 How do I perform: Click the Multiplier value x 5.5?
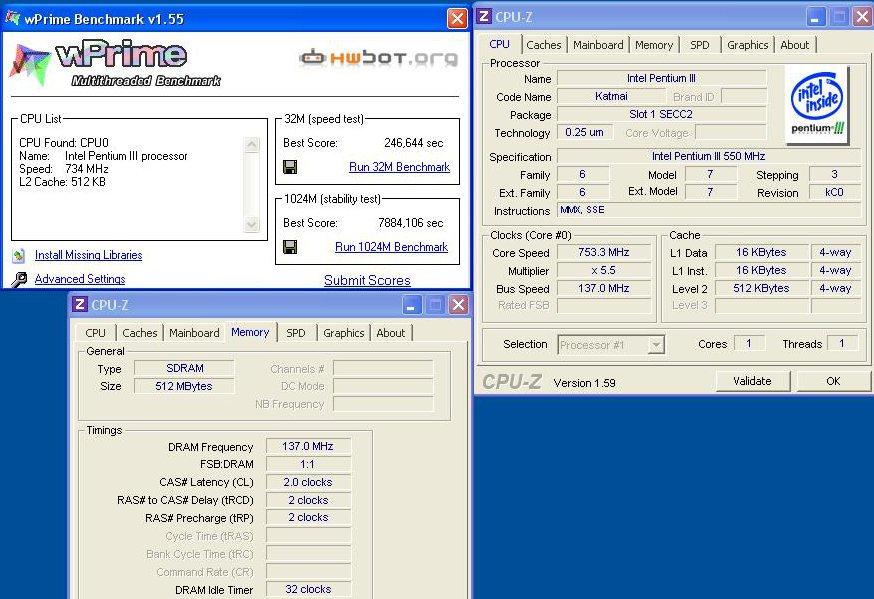(x=604, y=270)
